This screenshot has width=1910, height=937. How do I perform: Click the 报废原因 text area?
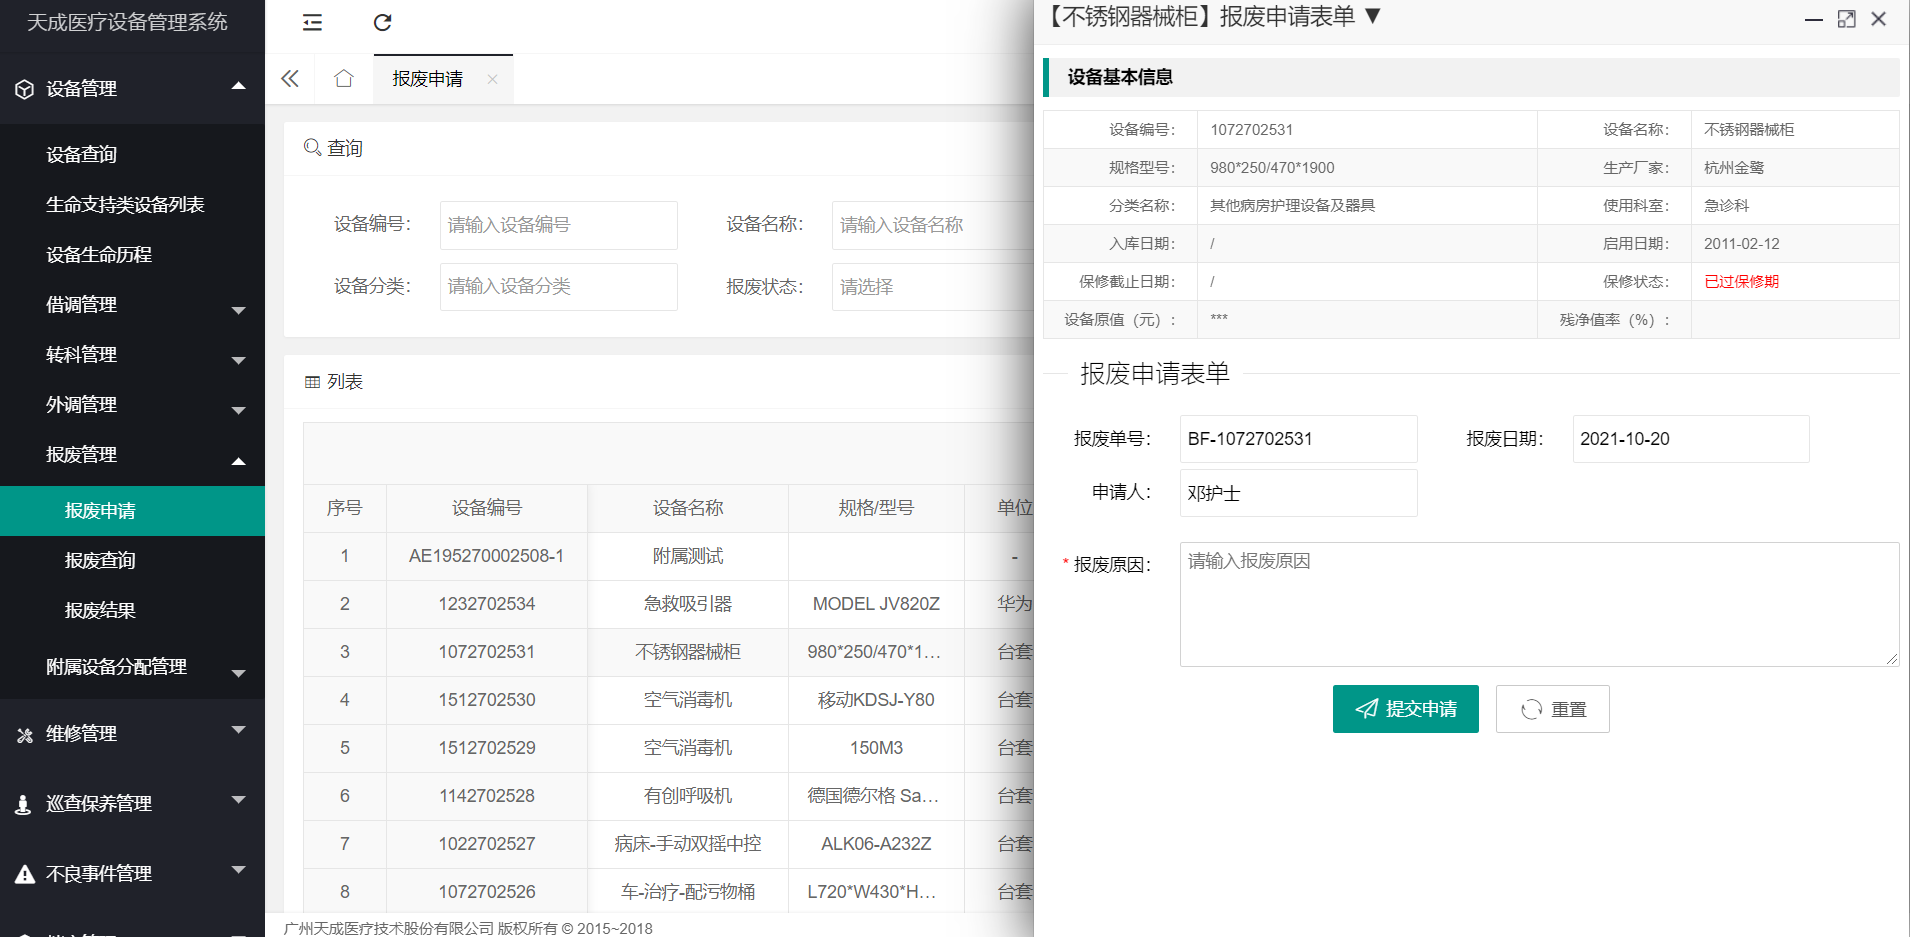pos(1539,604)
